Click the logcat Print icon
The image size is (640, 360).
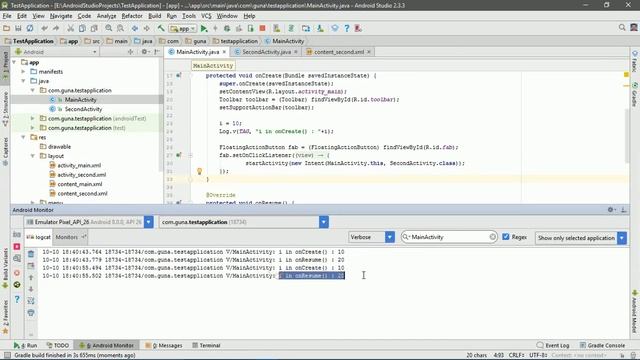coord(31,313)
